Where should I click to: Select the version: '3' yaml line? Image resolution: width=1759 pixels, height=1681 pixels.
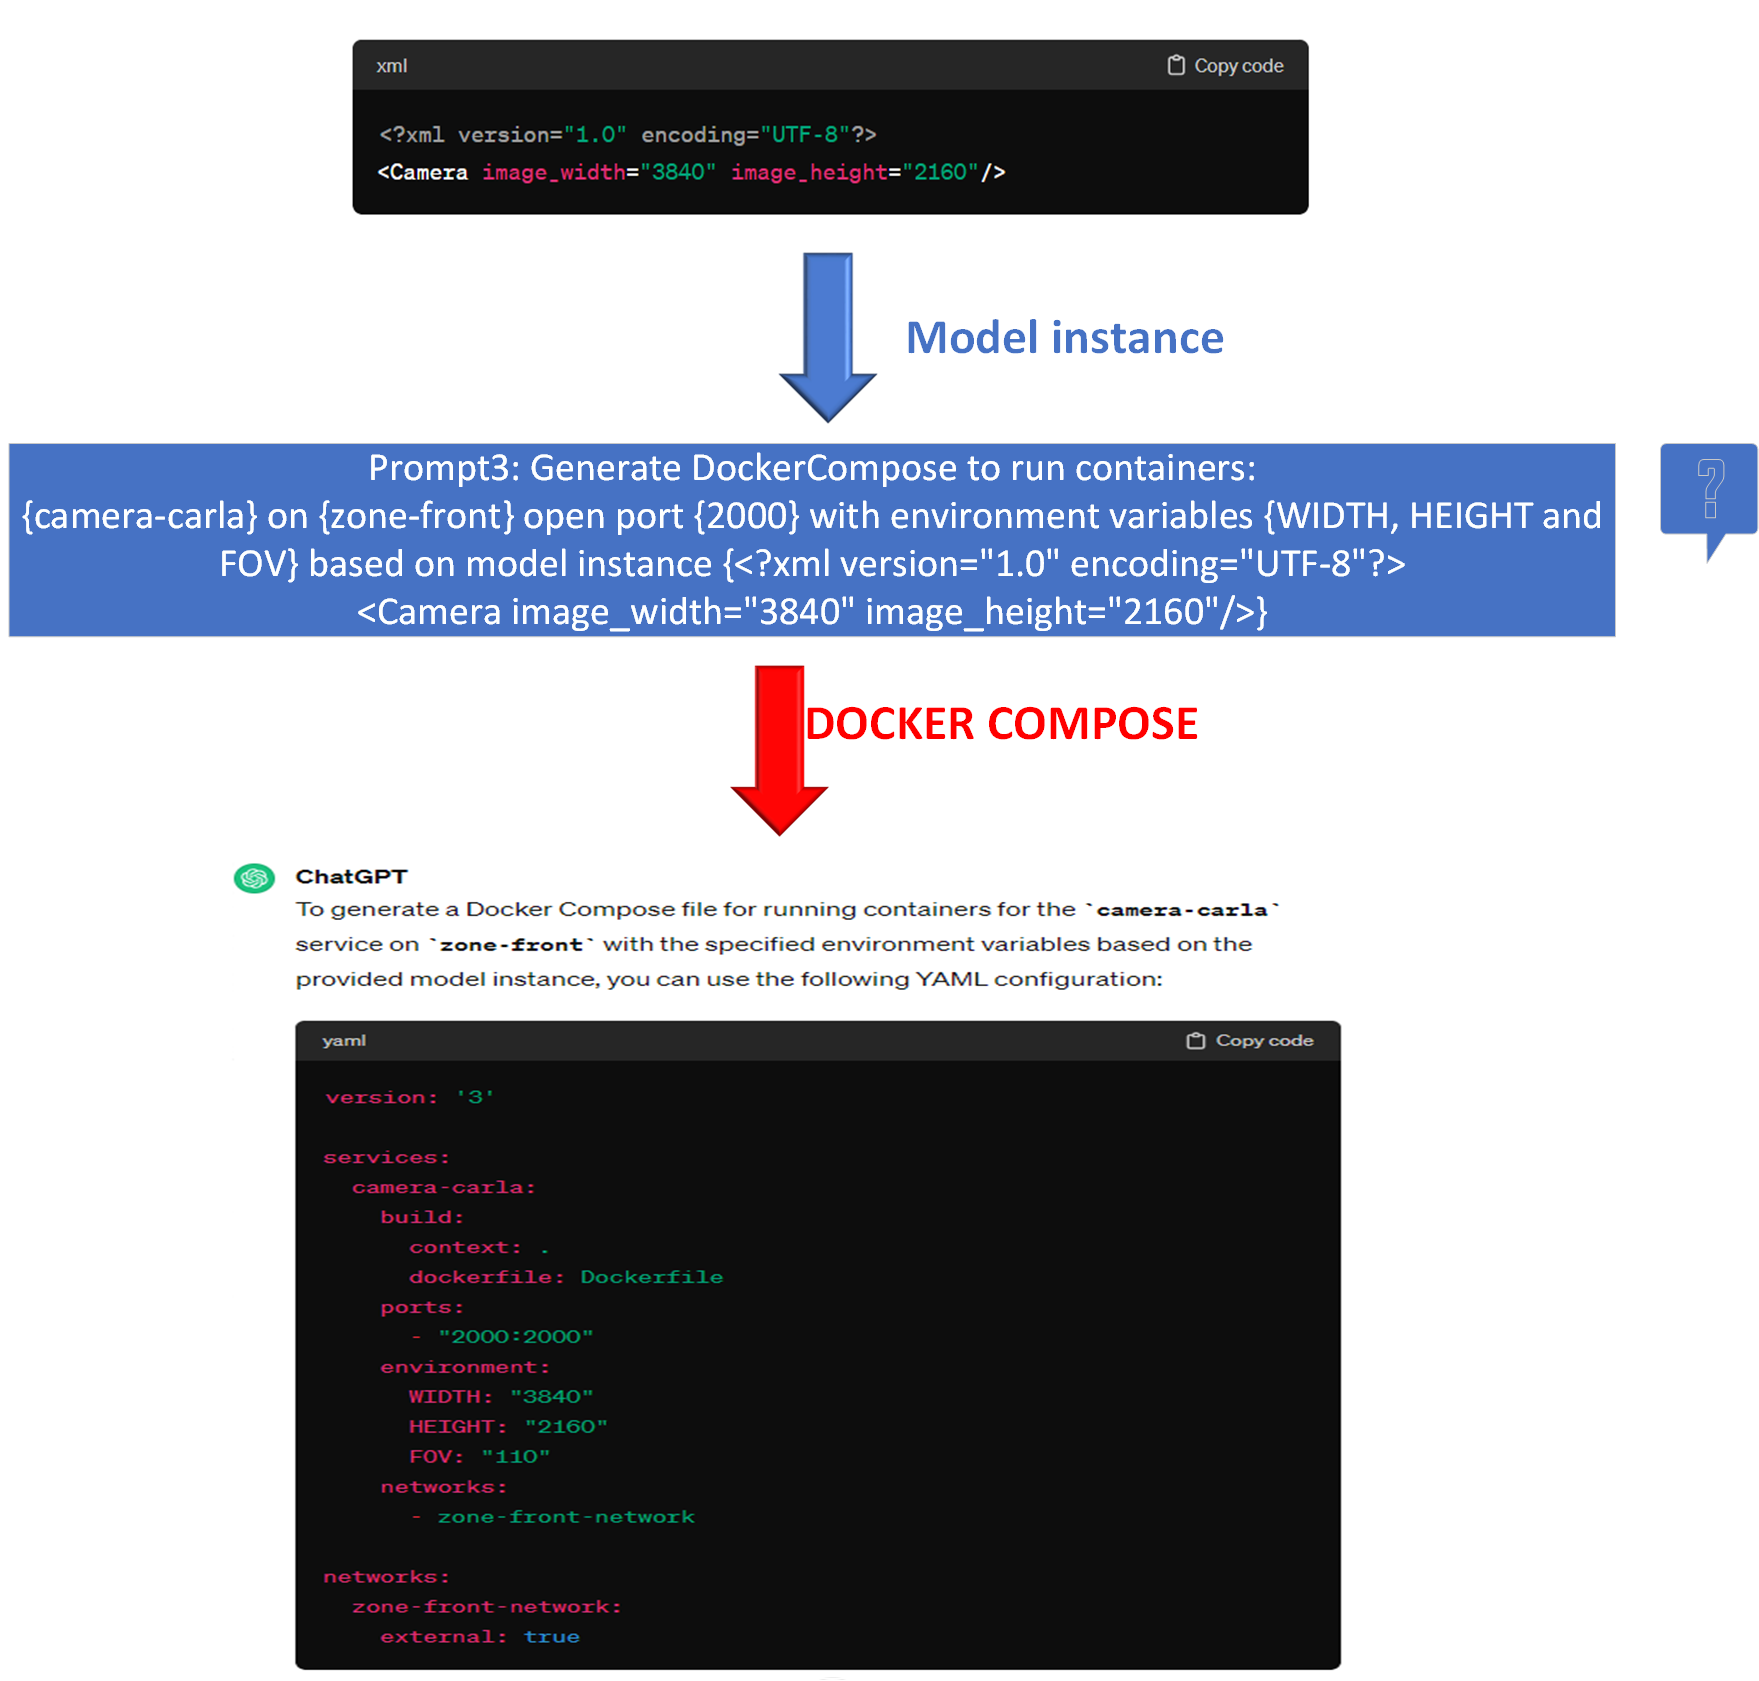click(410, 1097)
